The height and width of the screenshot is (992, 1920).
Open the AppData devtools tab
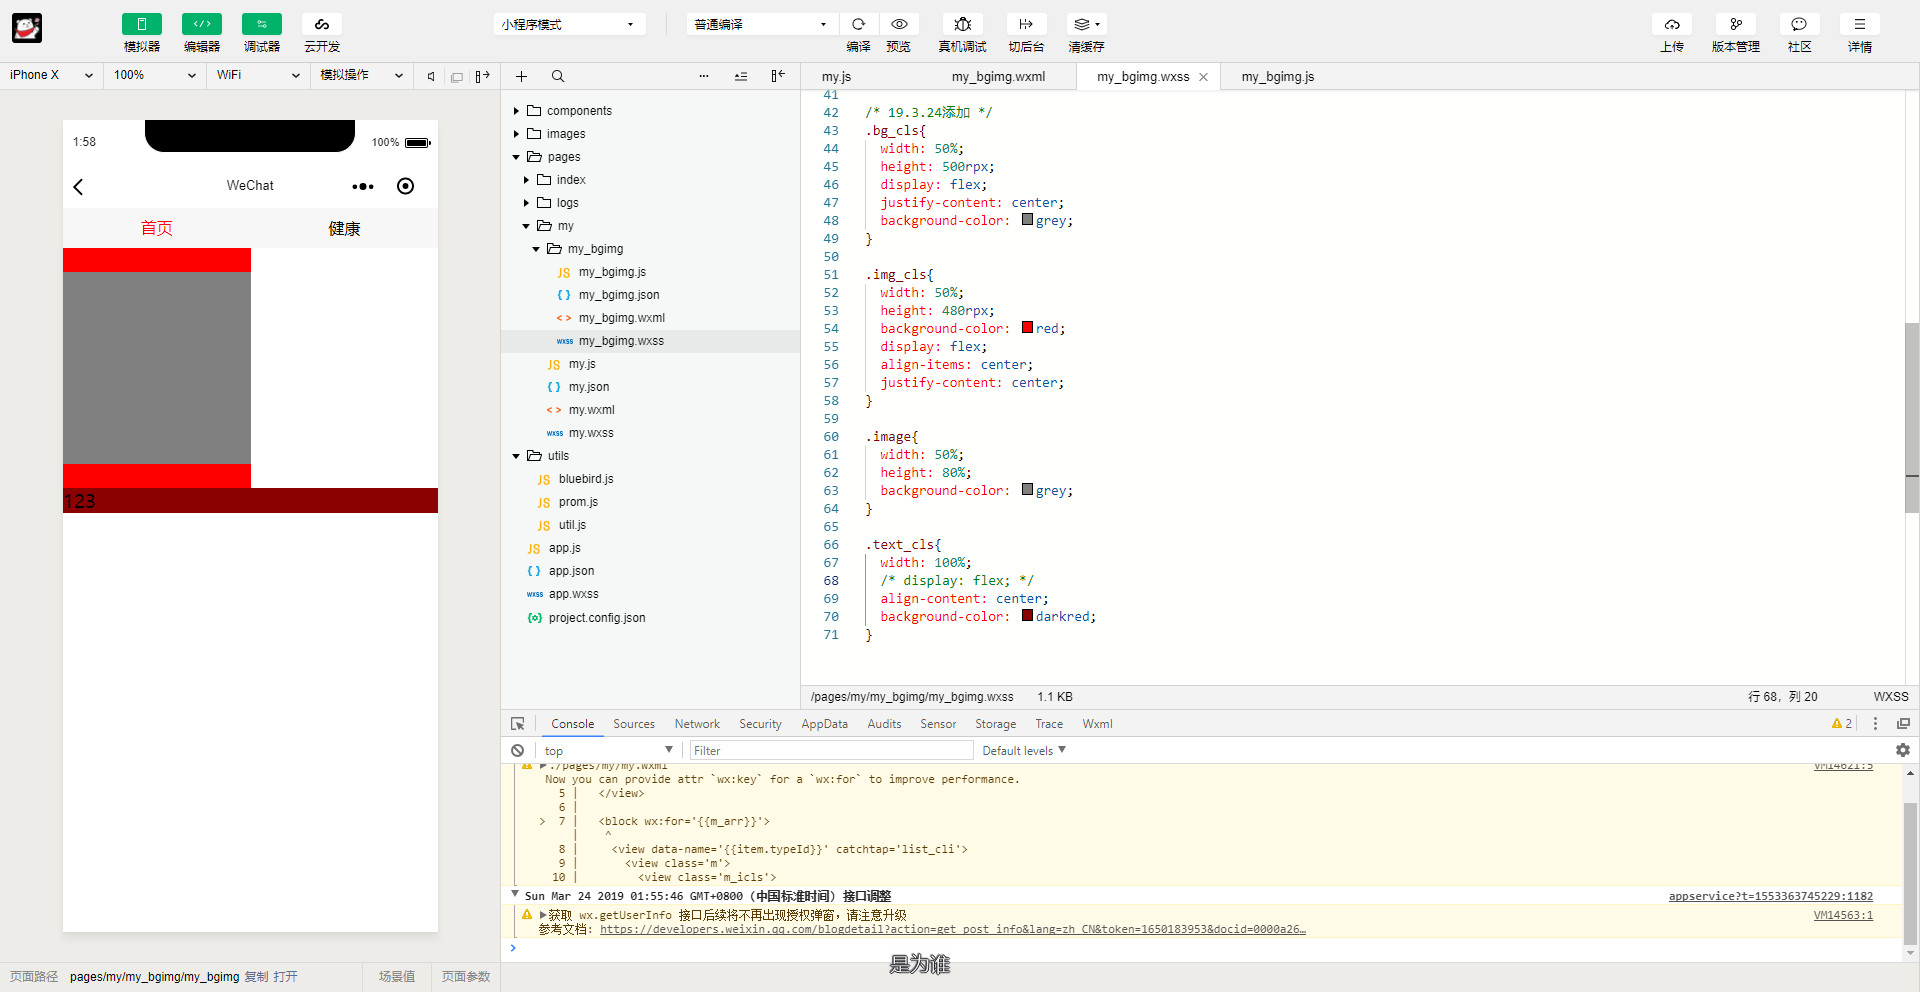pyautogui.click(x=824, y=724)
